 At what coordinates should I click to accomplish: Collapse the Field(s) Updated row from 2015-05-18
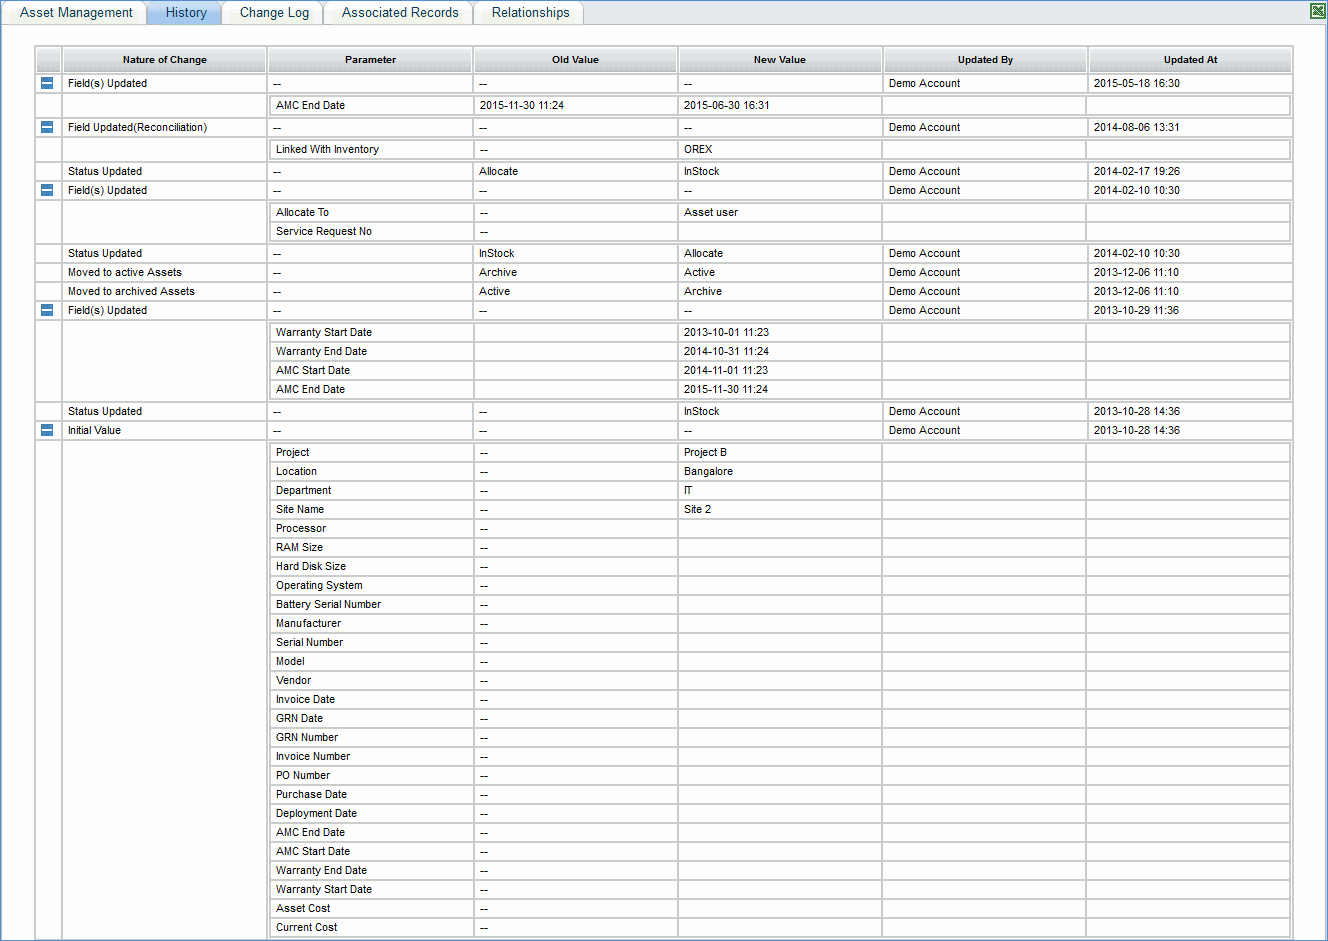coord(47,84)
